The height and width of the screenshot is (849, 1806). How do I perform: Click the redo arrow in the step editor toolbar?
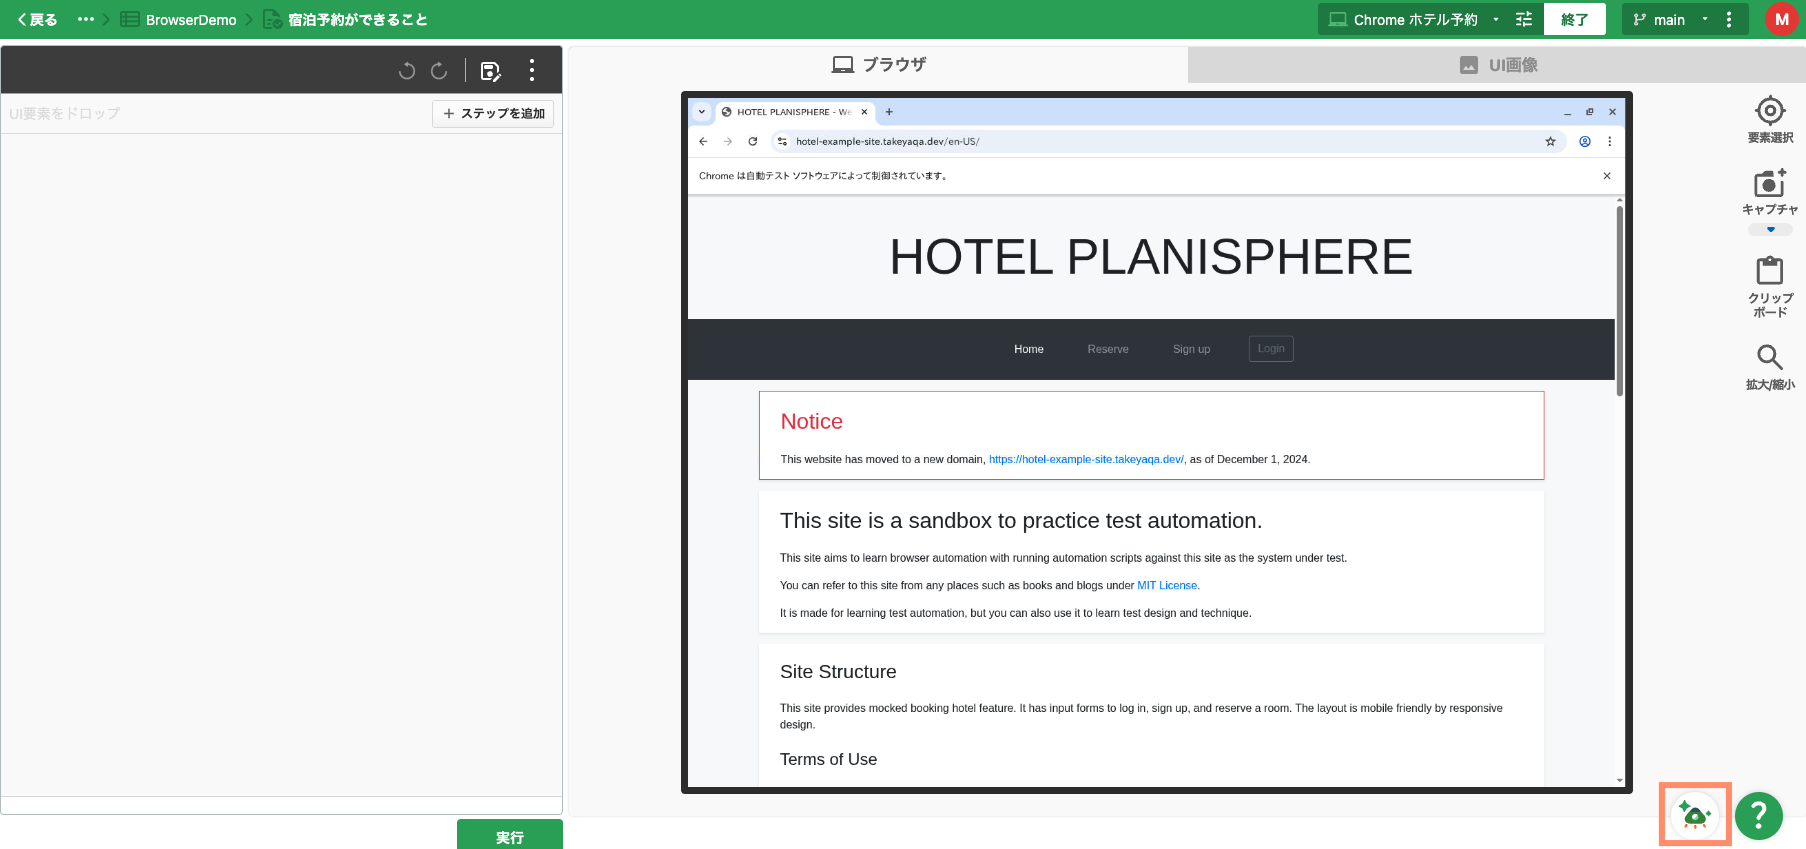tap(439, 71)
